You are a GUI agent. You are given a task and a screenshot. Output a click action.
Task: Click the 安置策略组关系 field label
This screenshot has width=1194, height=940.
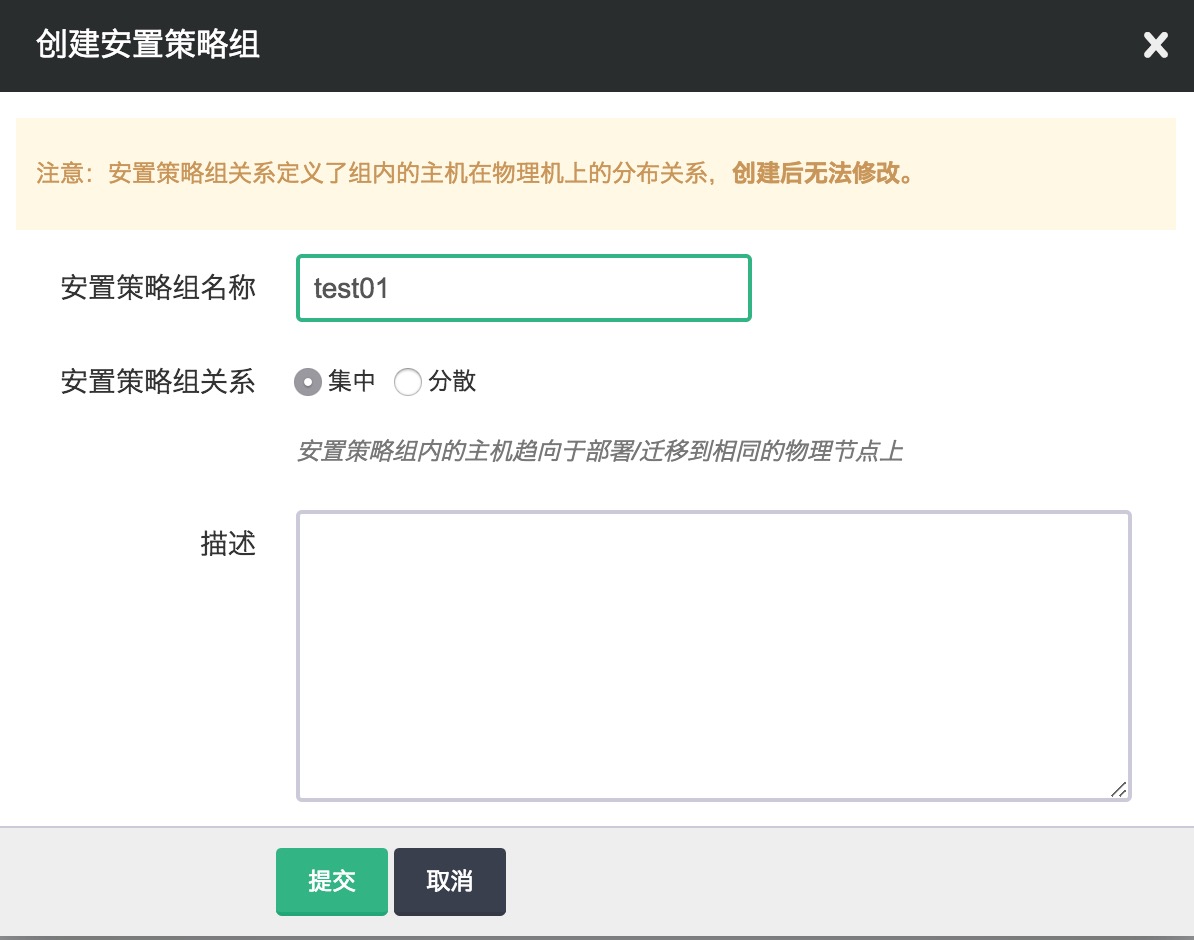tap(158, 381)
